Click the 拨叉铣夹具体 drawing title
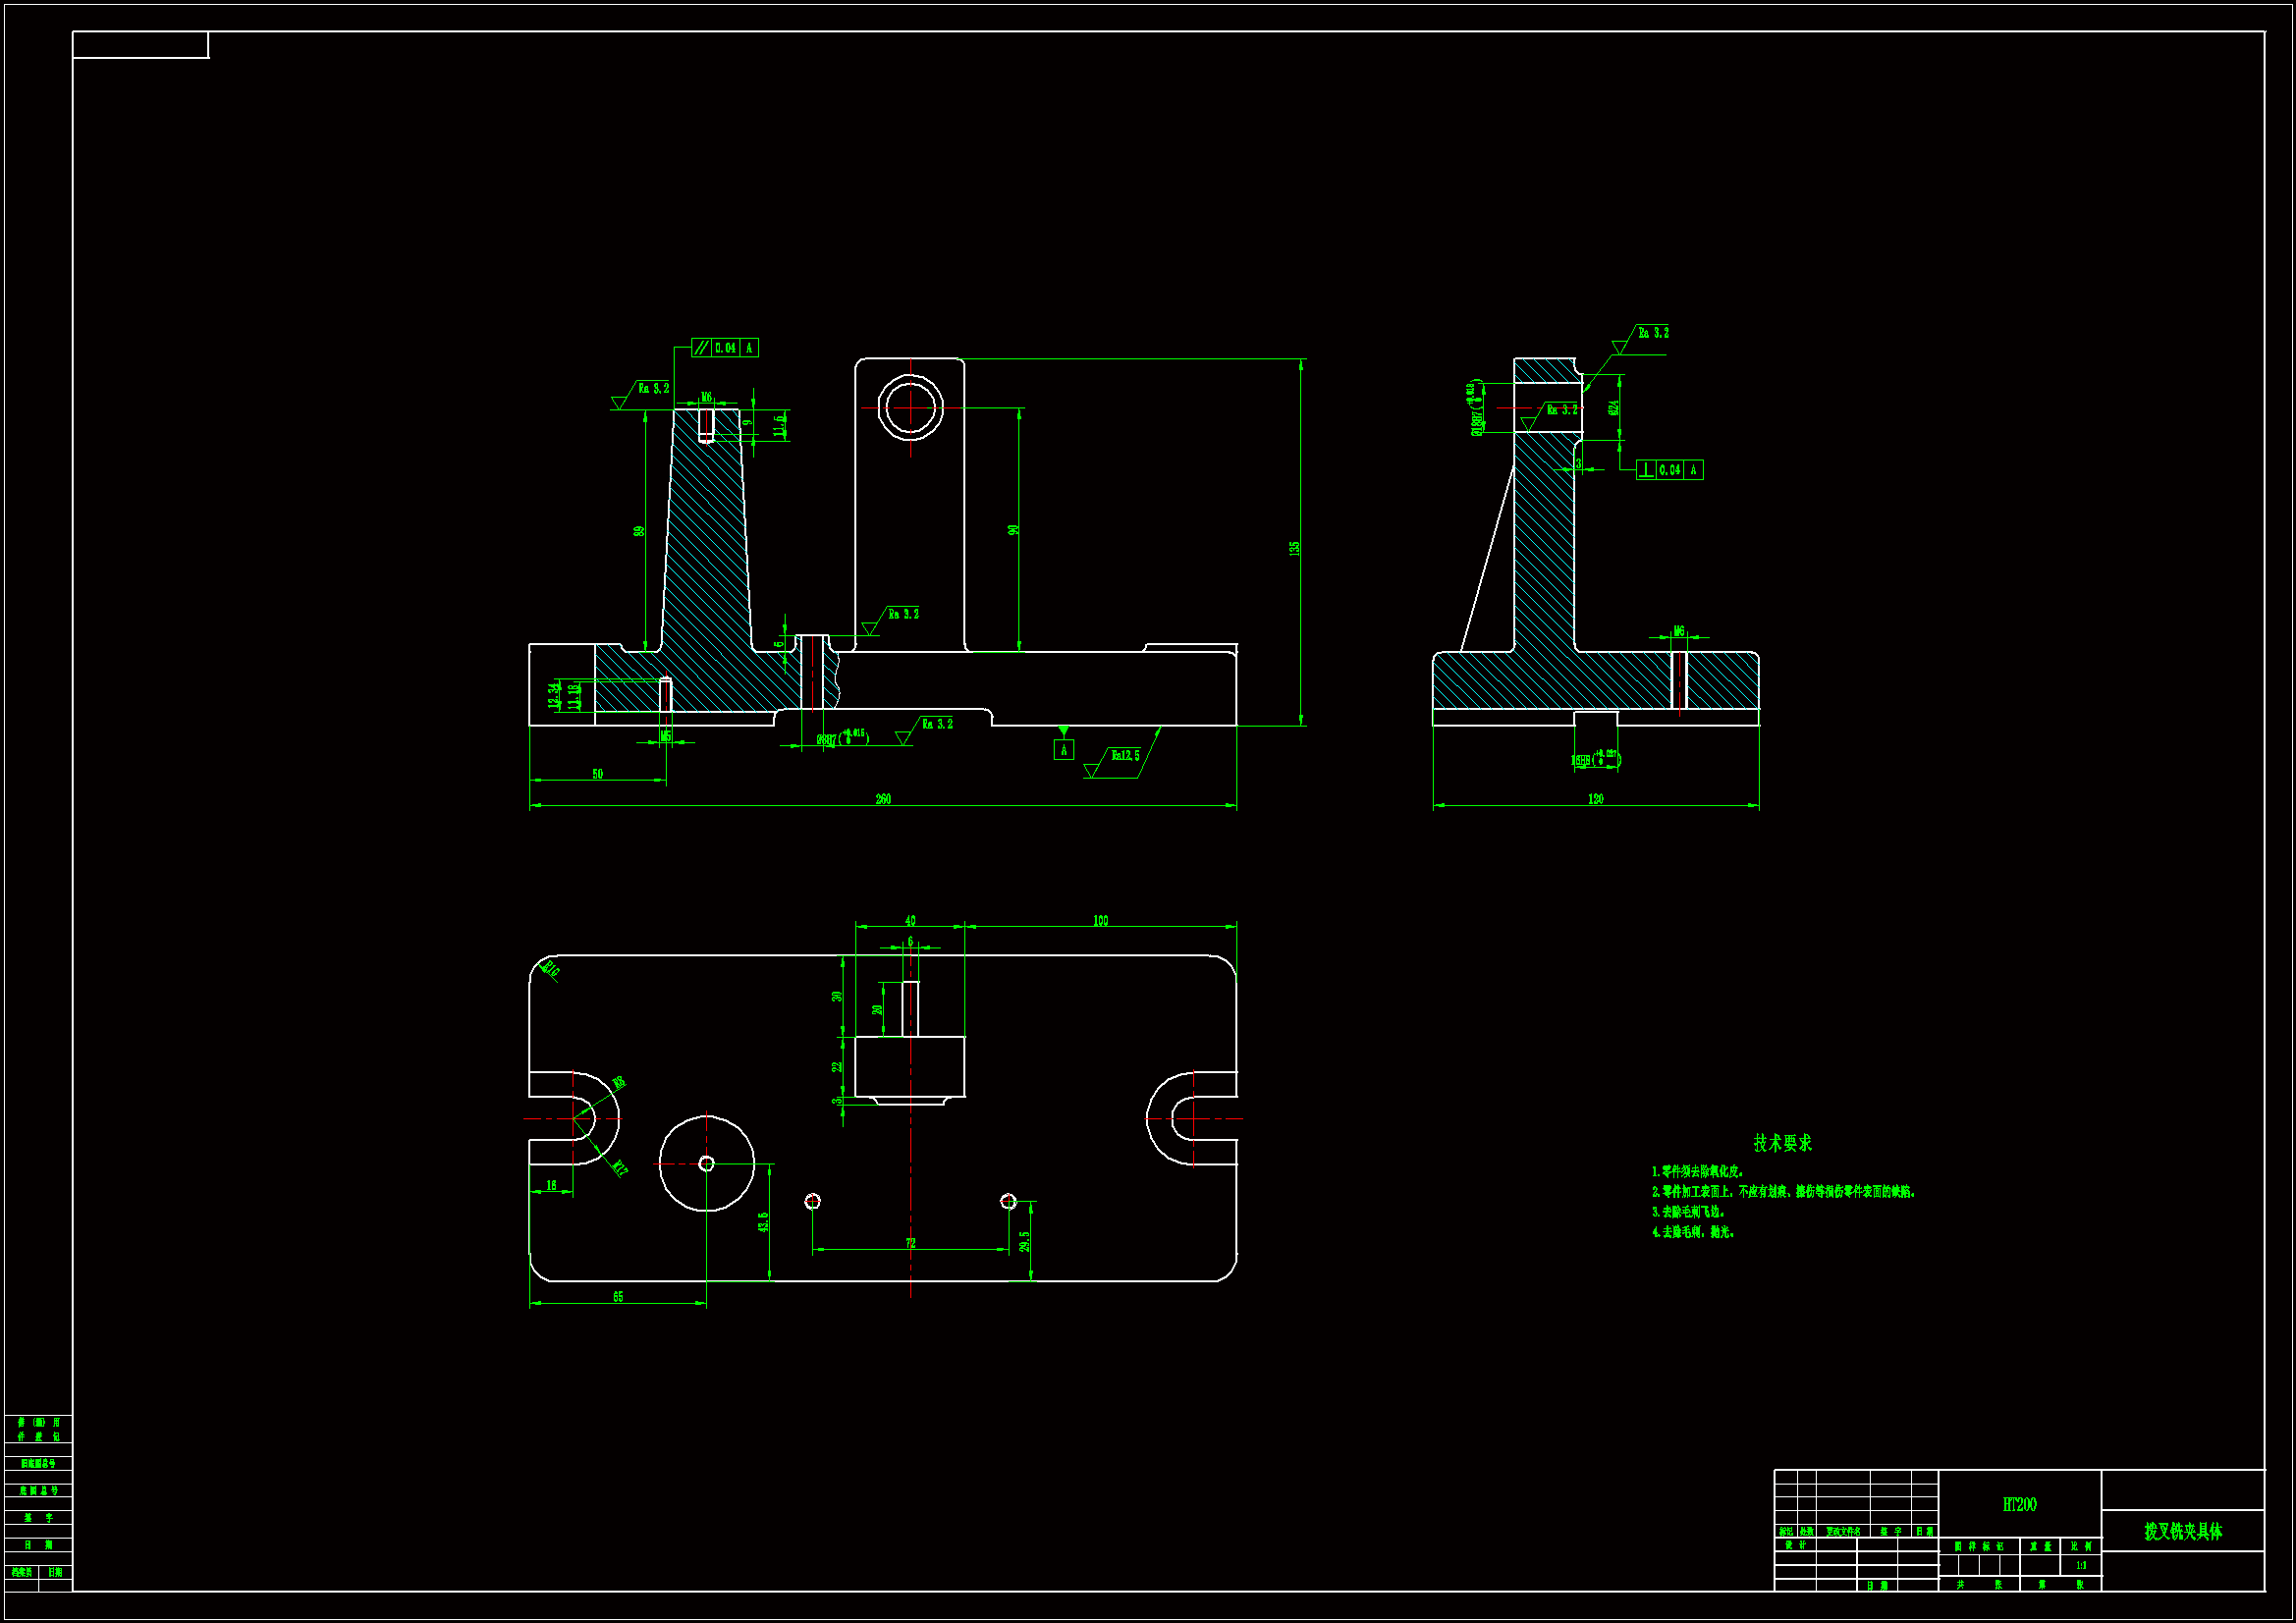2296x1623 pixels. (2183, 1532)
